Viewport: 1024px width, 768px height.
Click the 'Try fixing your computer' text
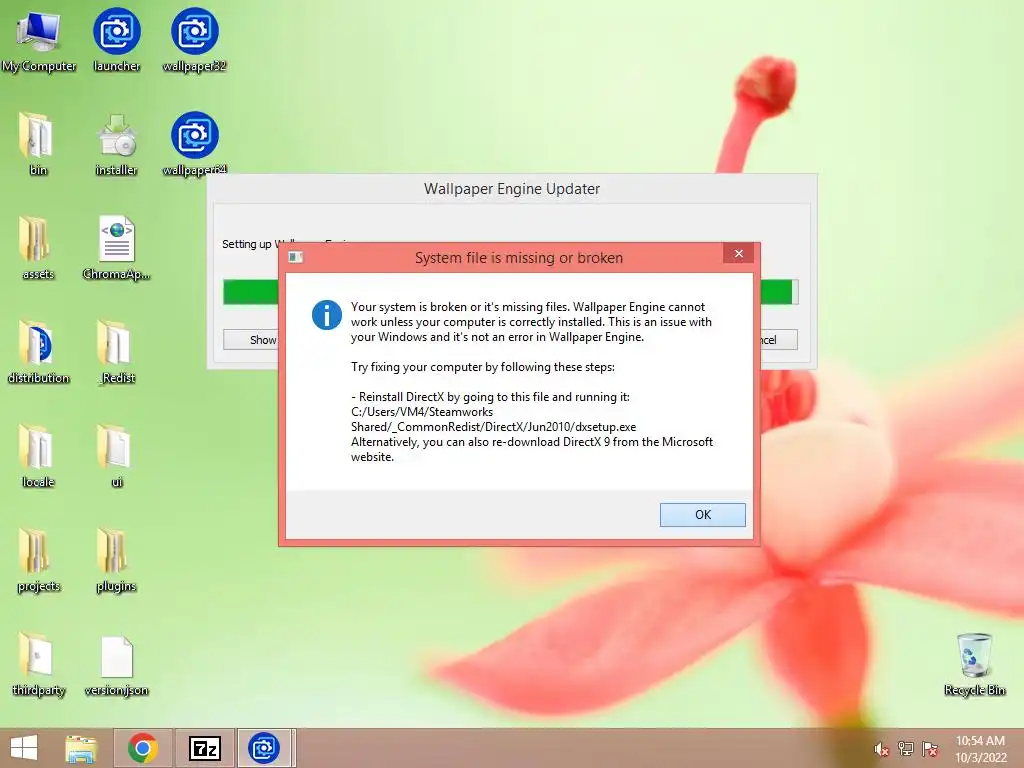coord(483,367)
